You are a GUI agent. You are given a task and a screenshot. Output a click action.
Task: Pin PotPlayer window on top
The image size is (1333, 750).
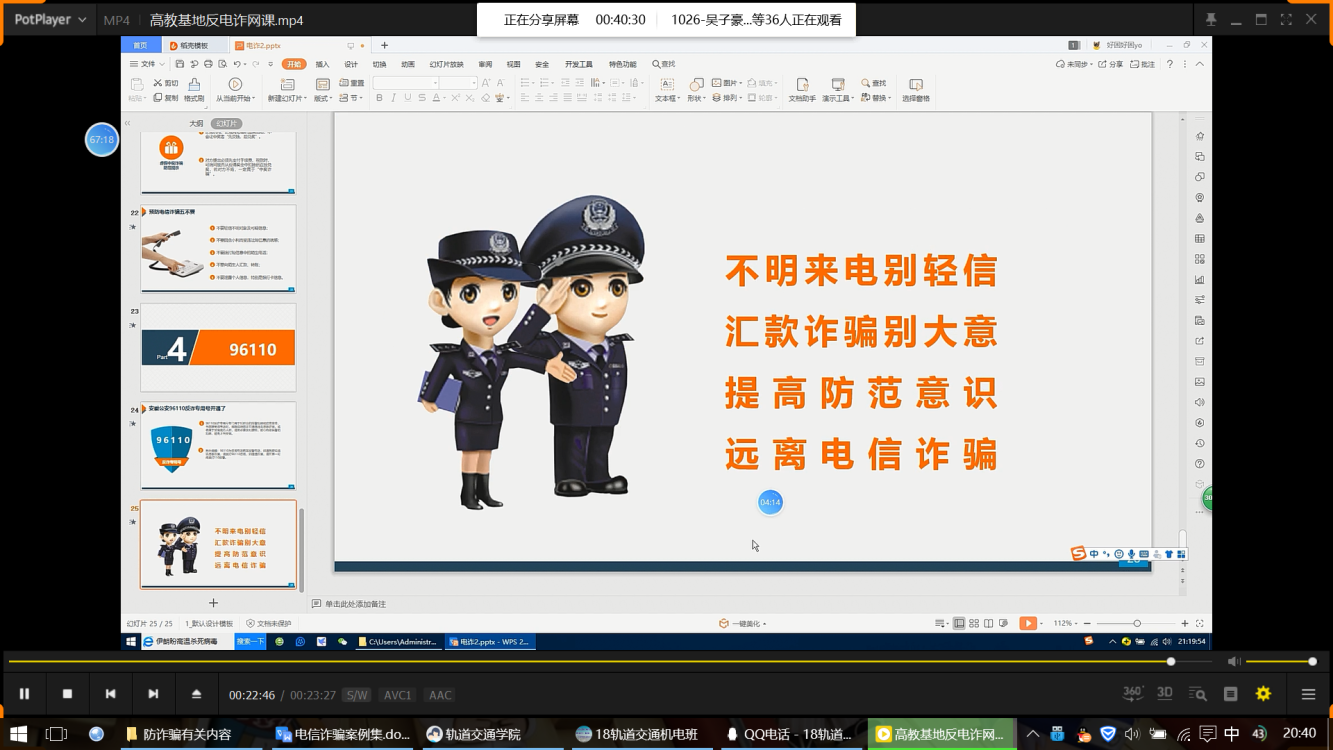coord(1211,20)
